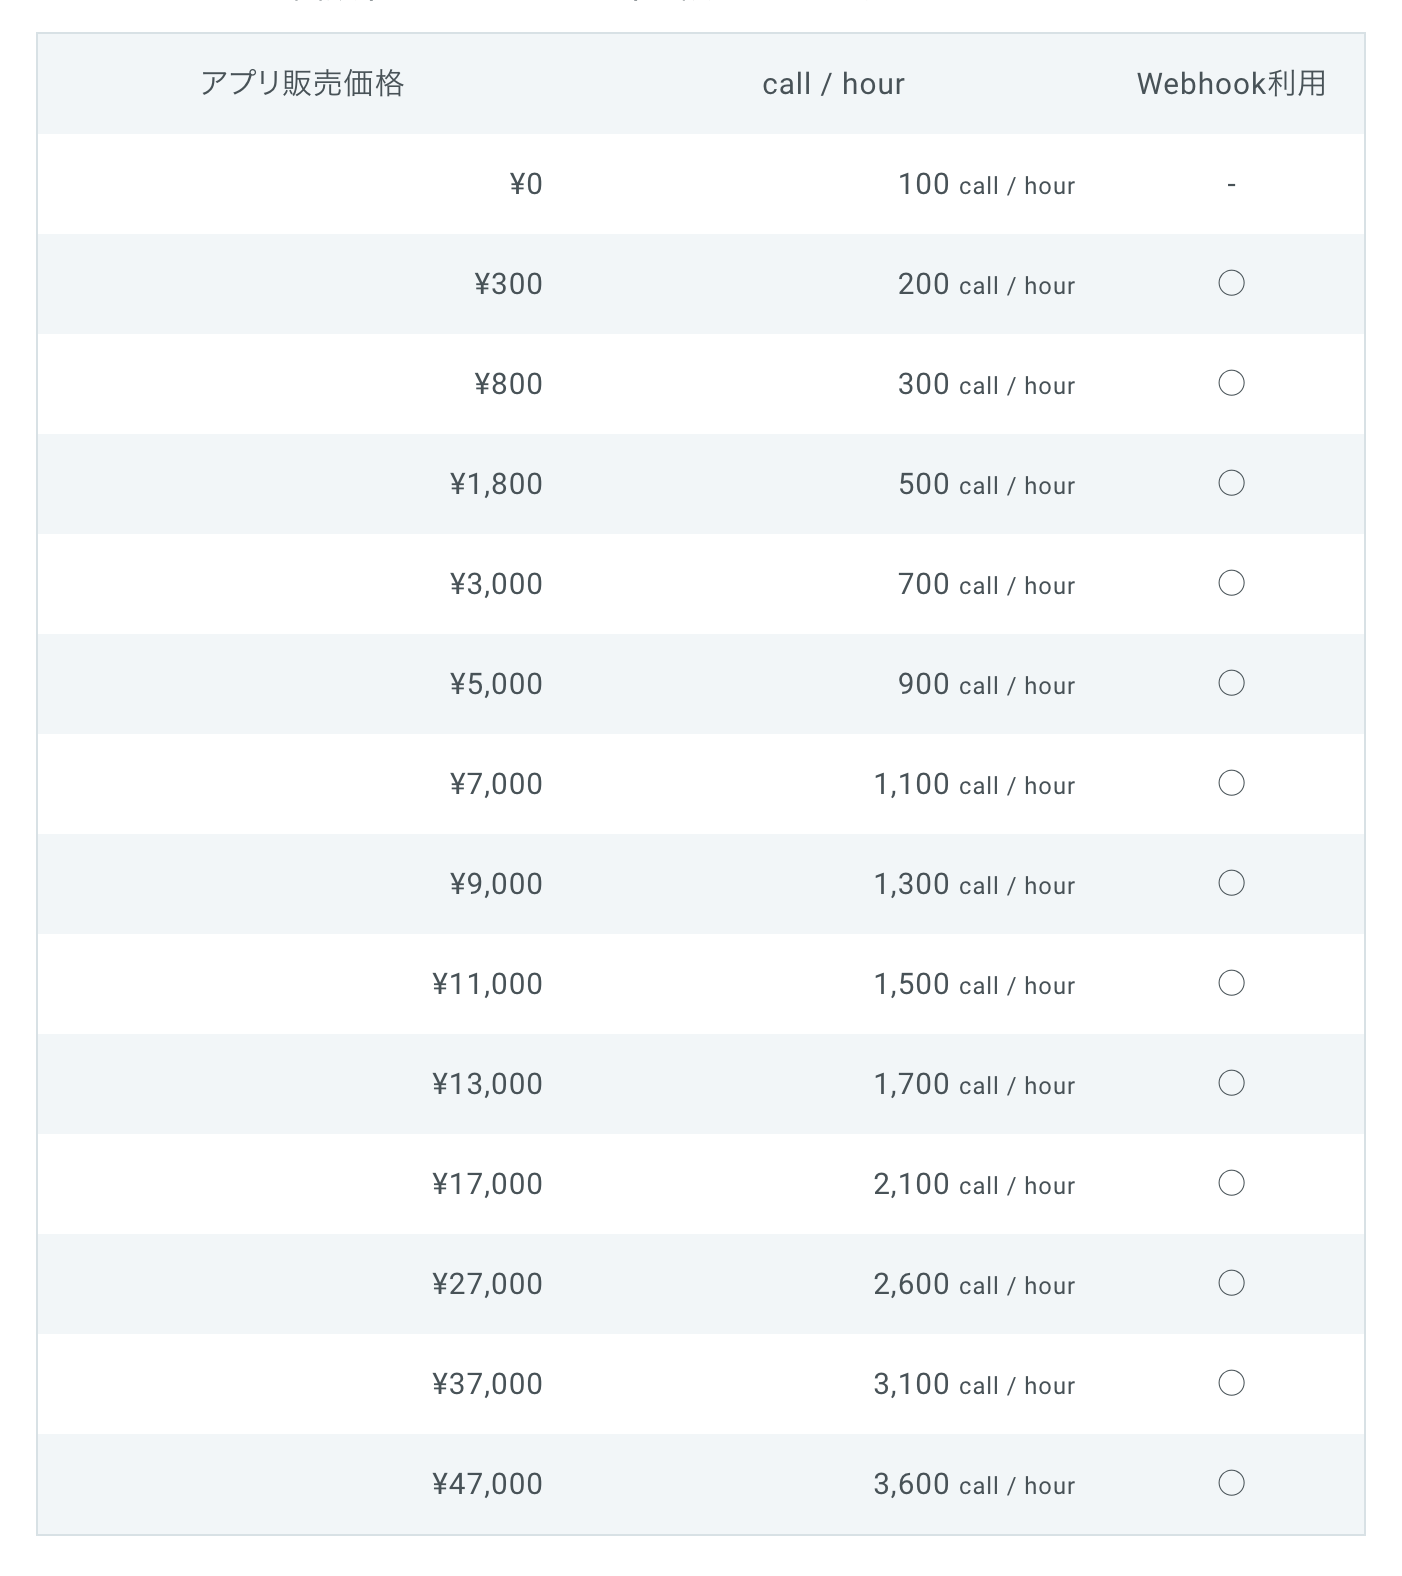
Task: Click the Webhook dash in ¥0 row
Action: coord(1231,185)
